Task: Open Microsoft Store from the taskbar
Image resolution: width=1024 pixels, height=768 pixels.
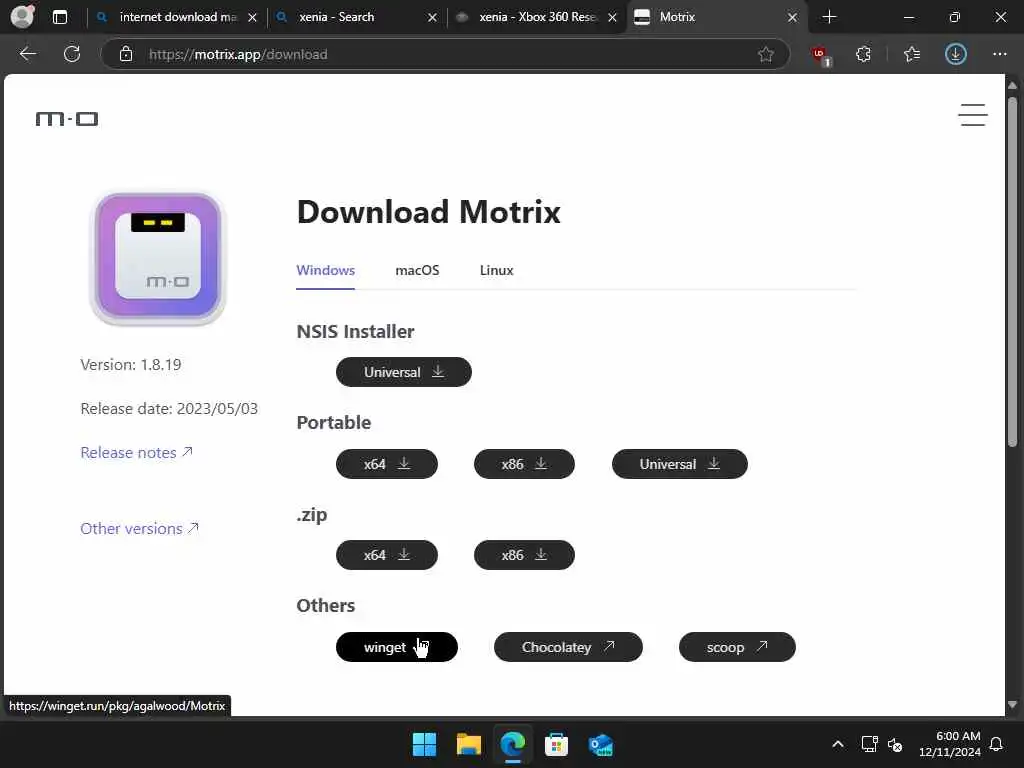Action: [x=556, y=744]
